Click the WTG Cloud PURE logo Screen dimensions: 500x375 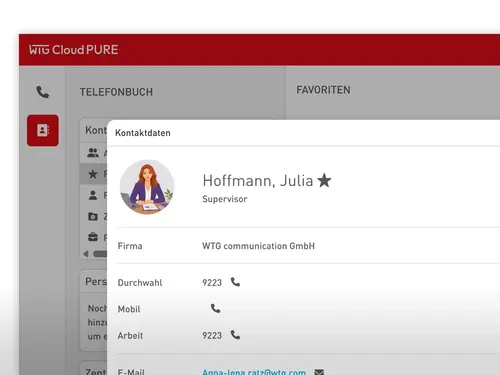point(73,50)
